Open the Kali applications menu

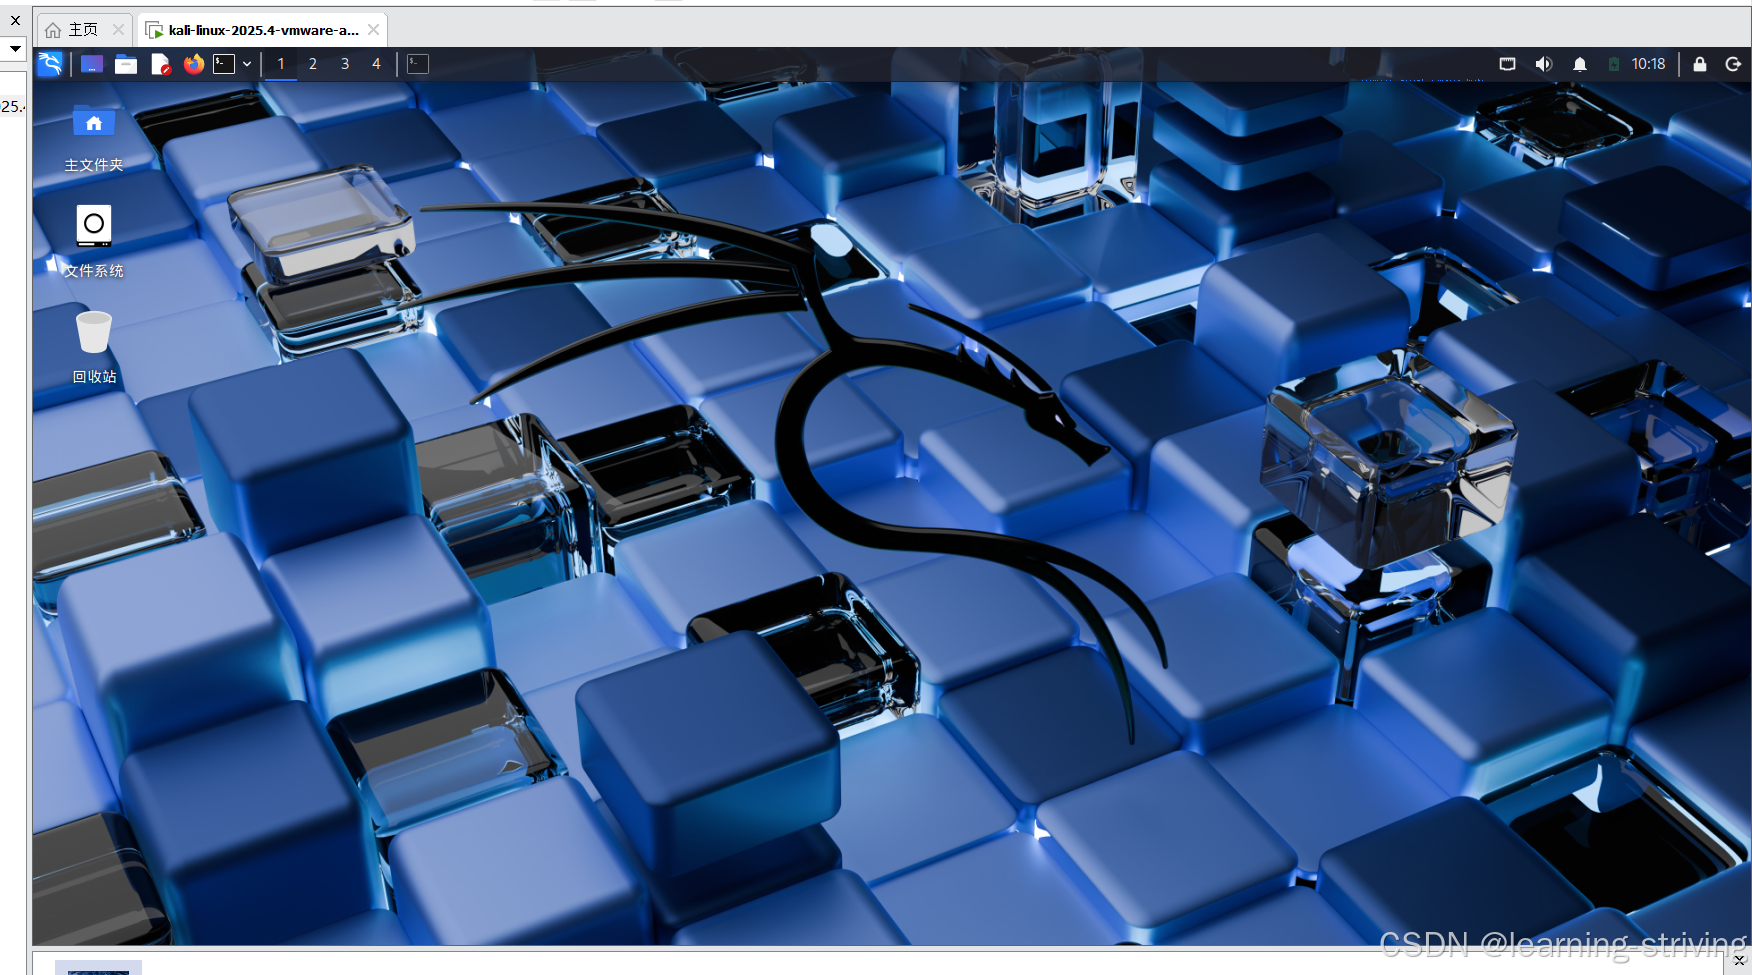[x=50, y=64]
